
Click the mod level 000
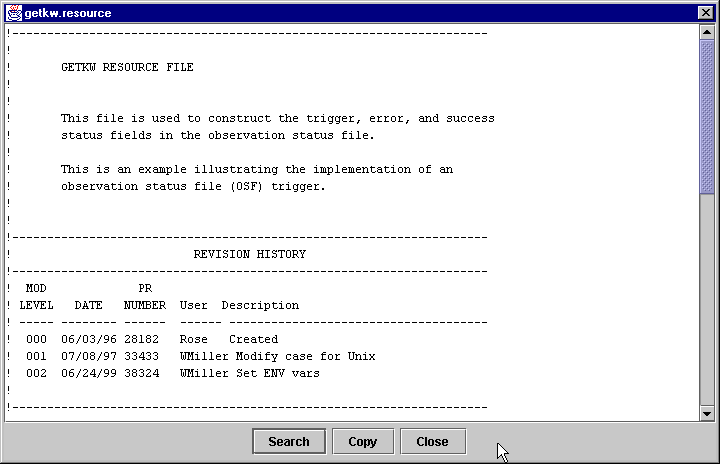coord(36,339)
